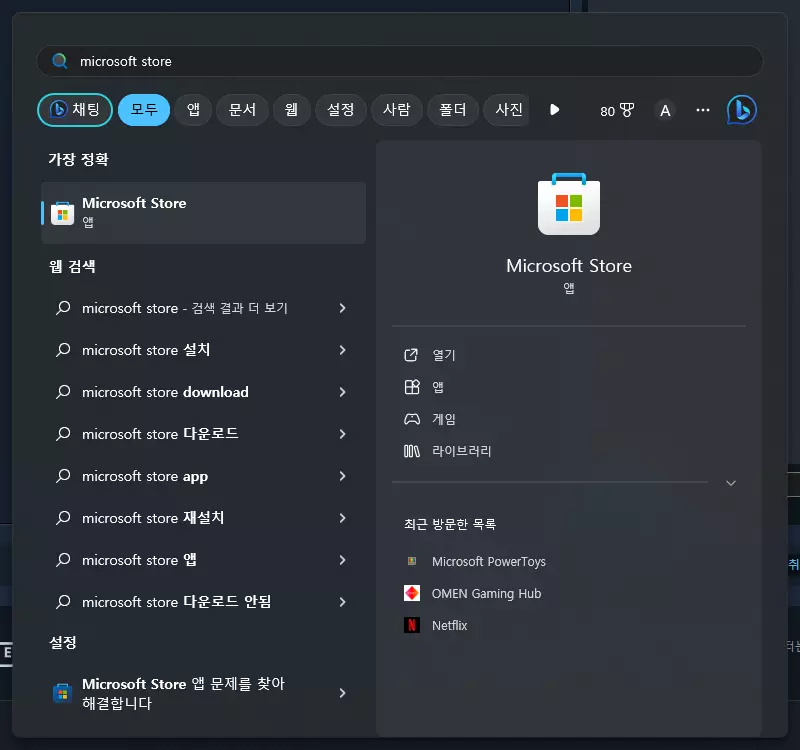Viewport: 800px width, 750px height.
Task: Click search icon beside 'microsoft store app'
Action: click(63, 476)
